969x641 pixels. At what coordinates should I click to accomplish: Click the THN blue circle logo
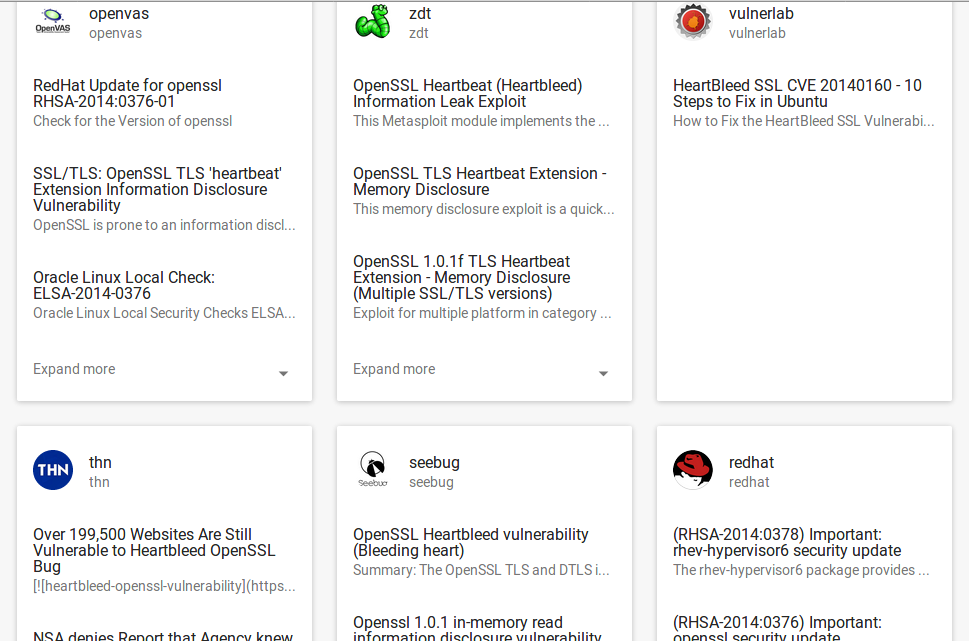(53, 470)
